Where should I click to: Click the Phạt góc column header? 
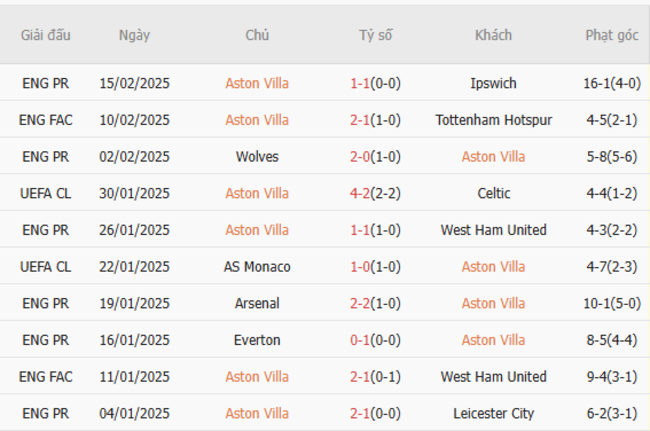611,35
